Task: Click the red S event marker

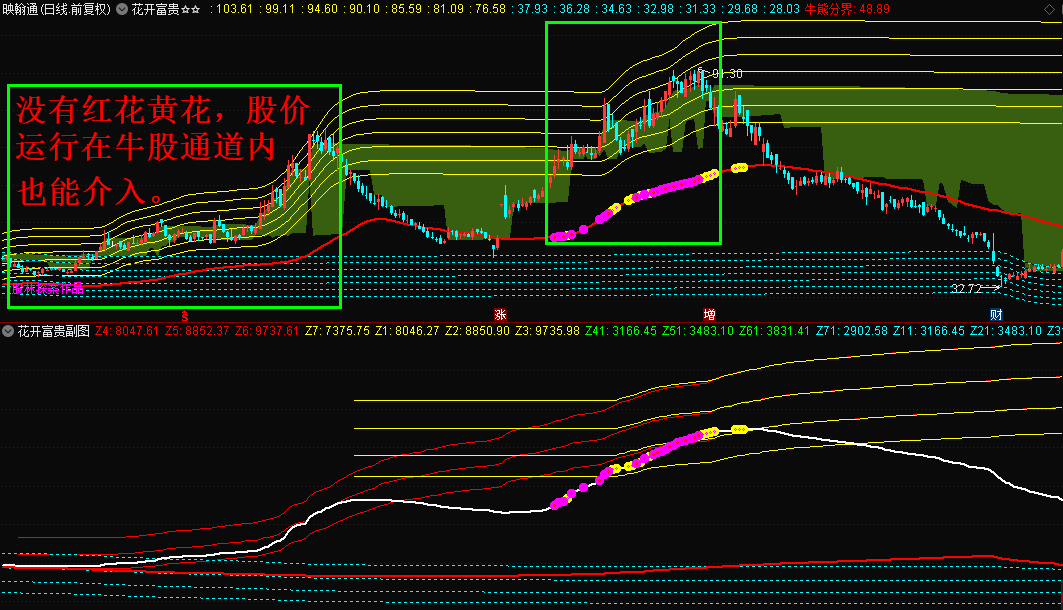Action: [184, 316]
